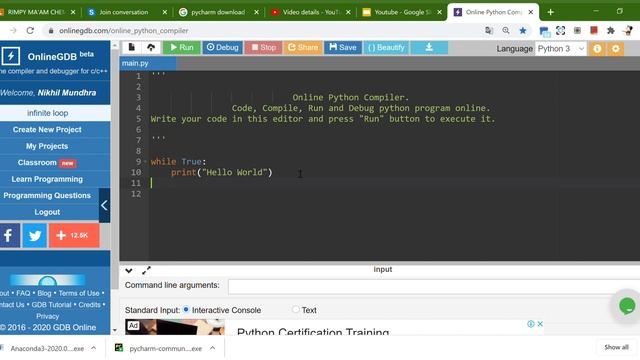This screenshot has width=640, height=360.
Task: Go forward in browser history
Action: [13, 31]
